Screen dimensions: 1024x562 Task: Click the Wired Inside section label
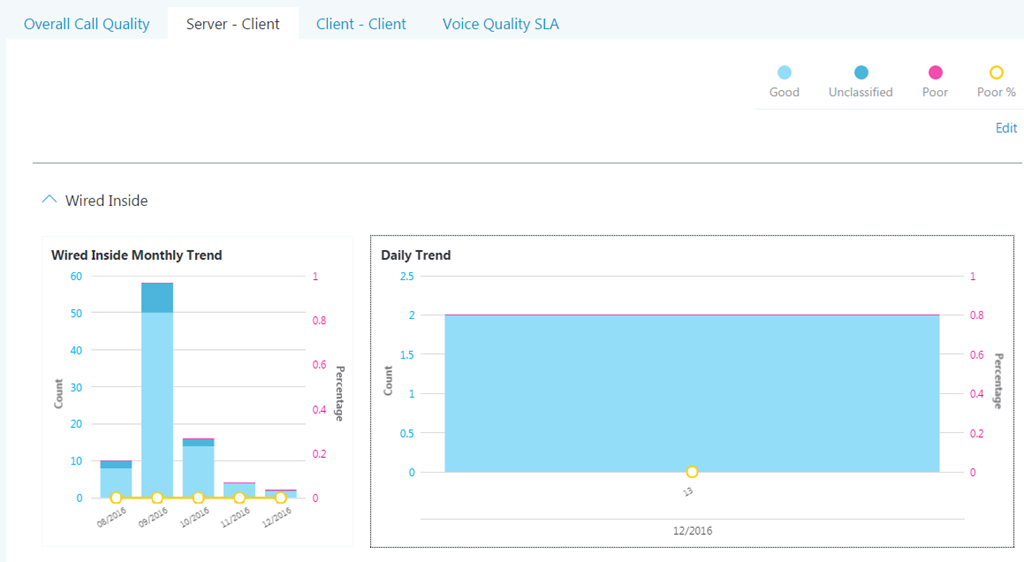[106, 201]
